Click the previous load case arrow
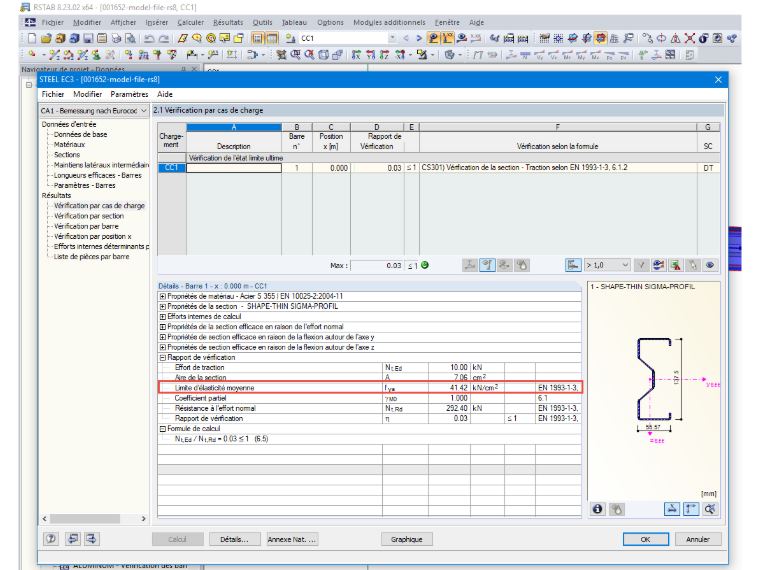The height and width of the screenshot is (570, 760). (x=406, y=38)
